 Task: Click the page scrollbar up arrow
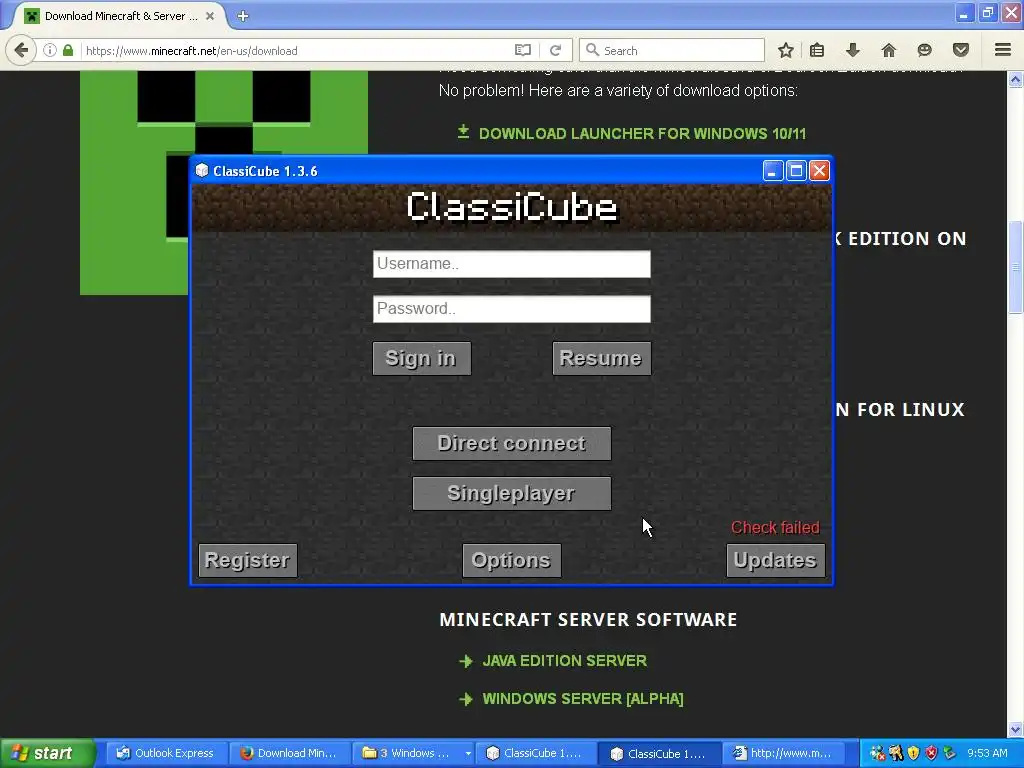click(x=1016, y=80)
